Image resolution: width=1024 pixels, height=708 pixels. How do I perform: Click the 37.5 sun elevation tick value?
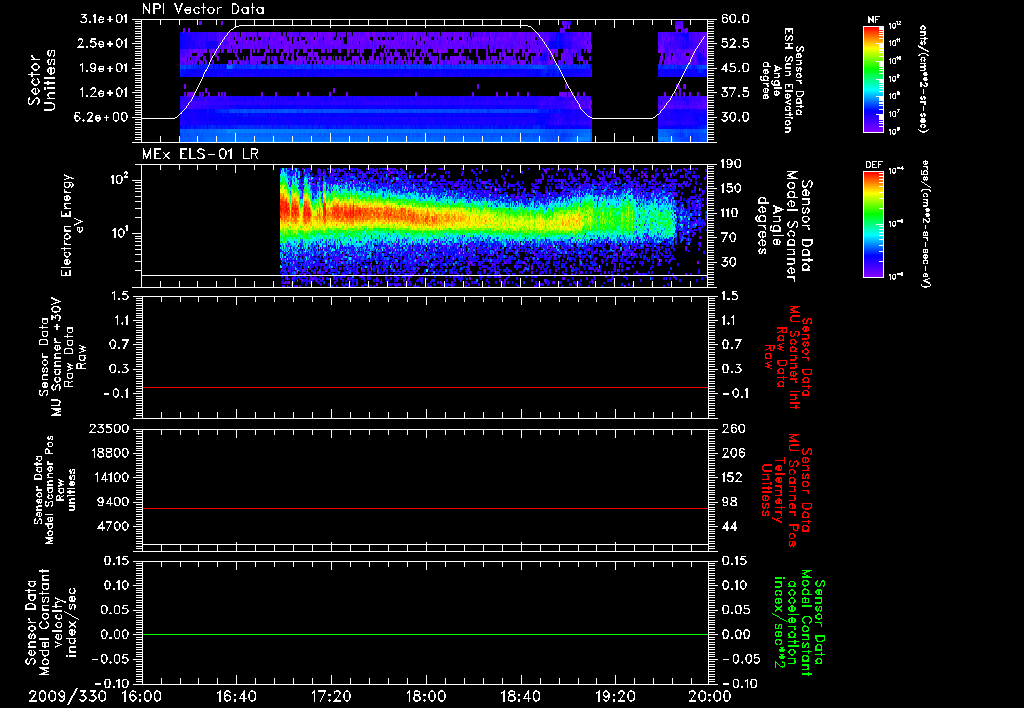pos(735,93)
